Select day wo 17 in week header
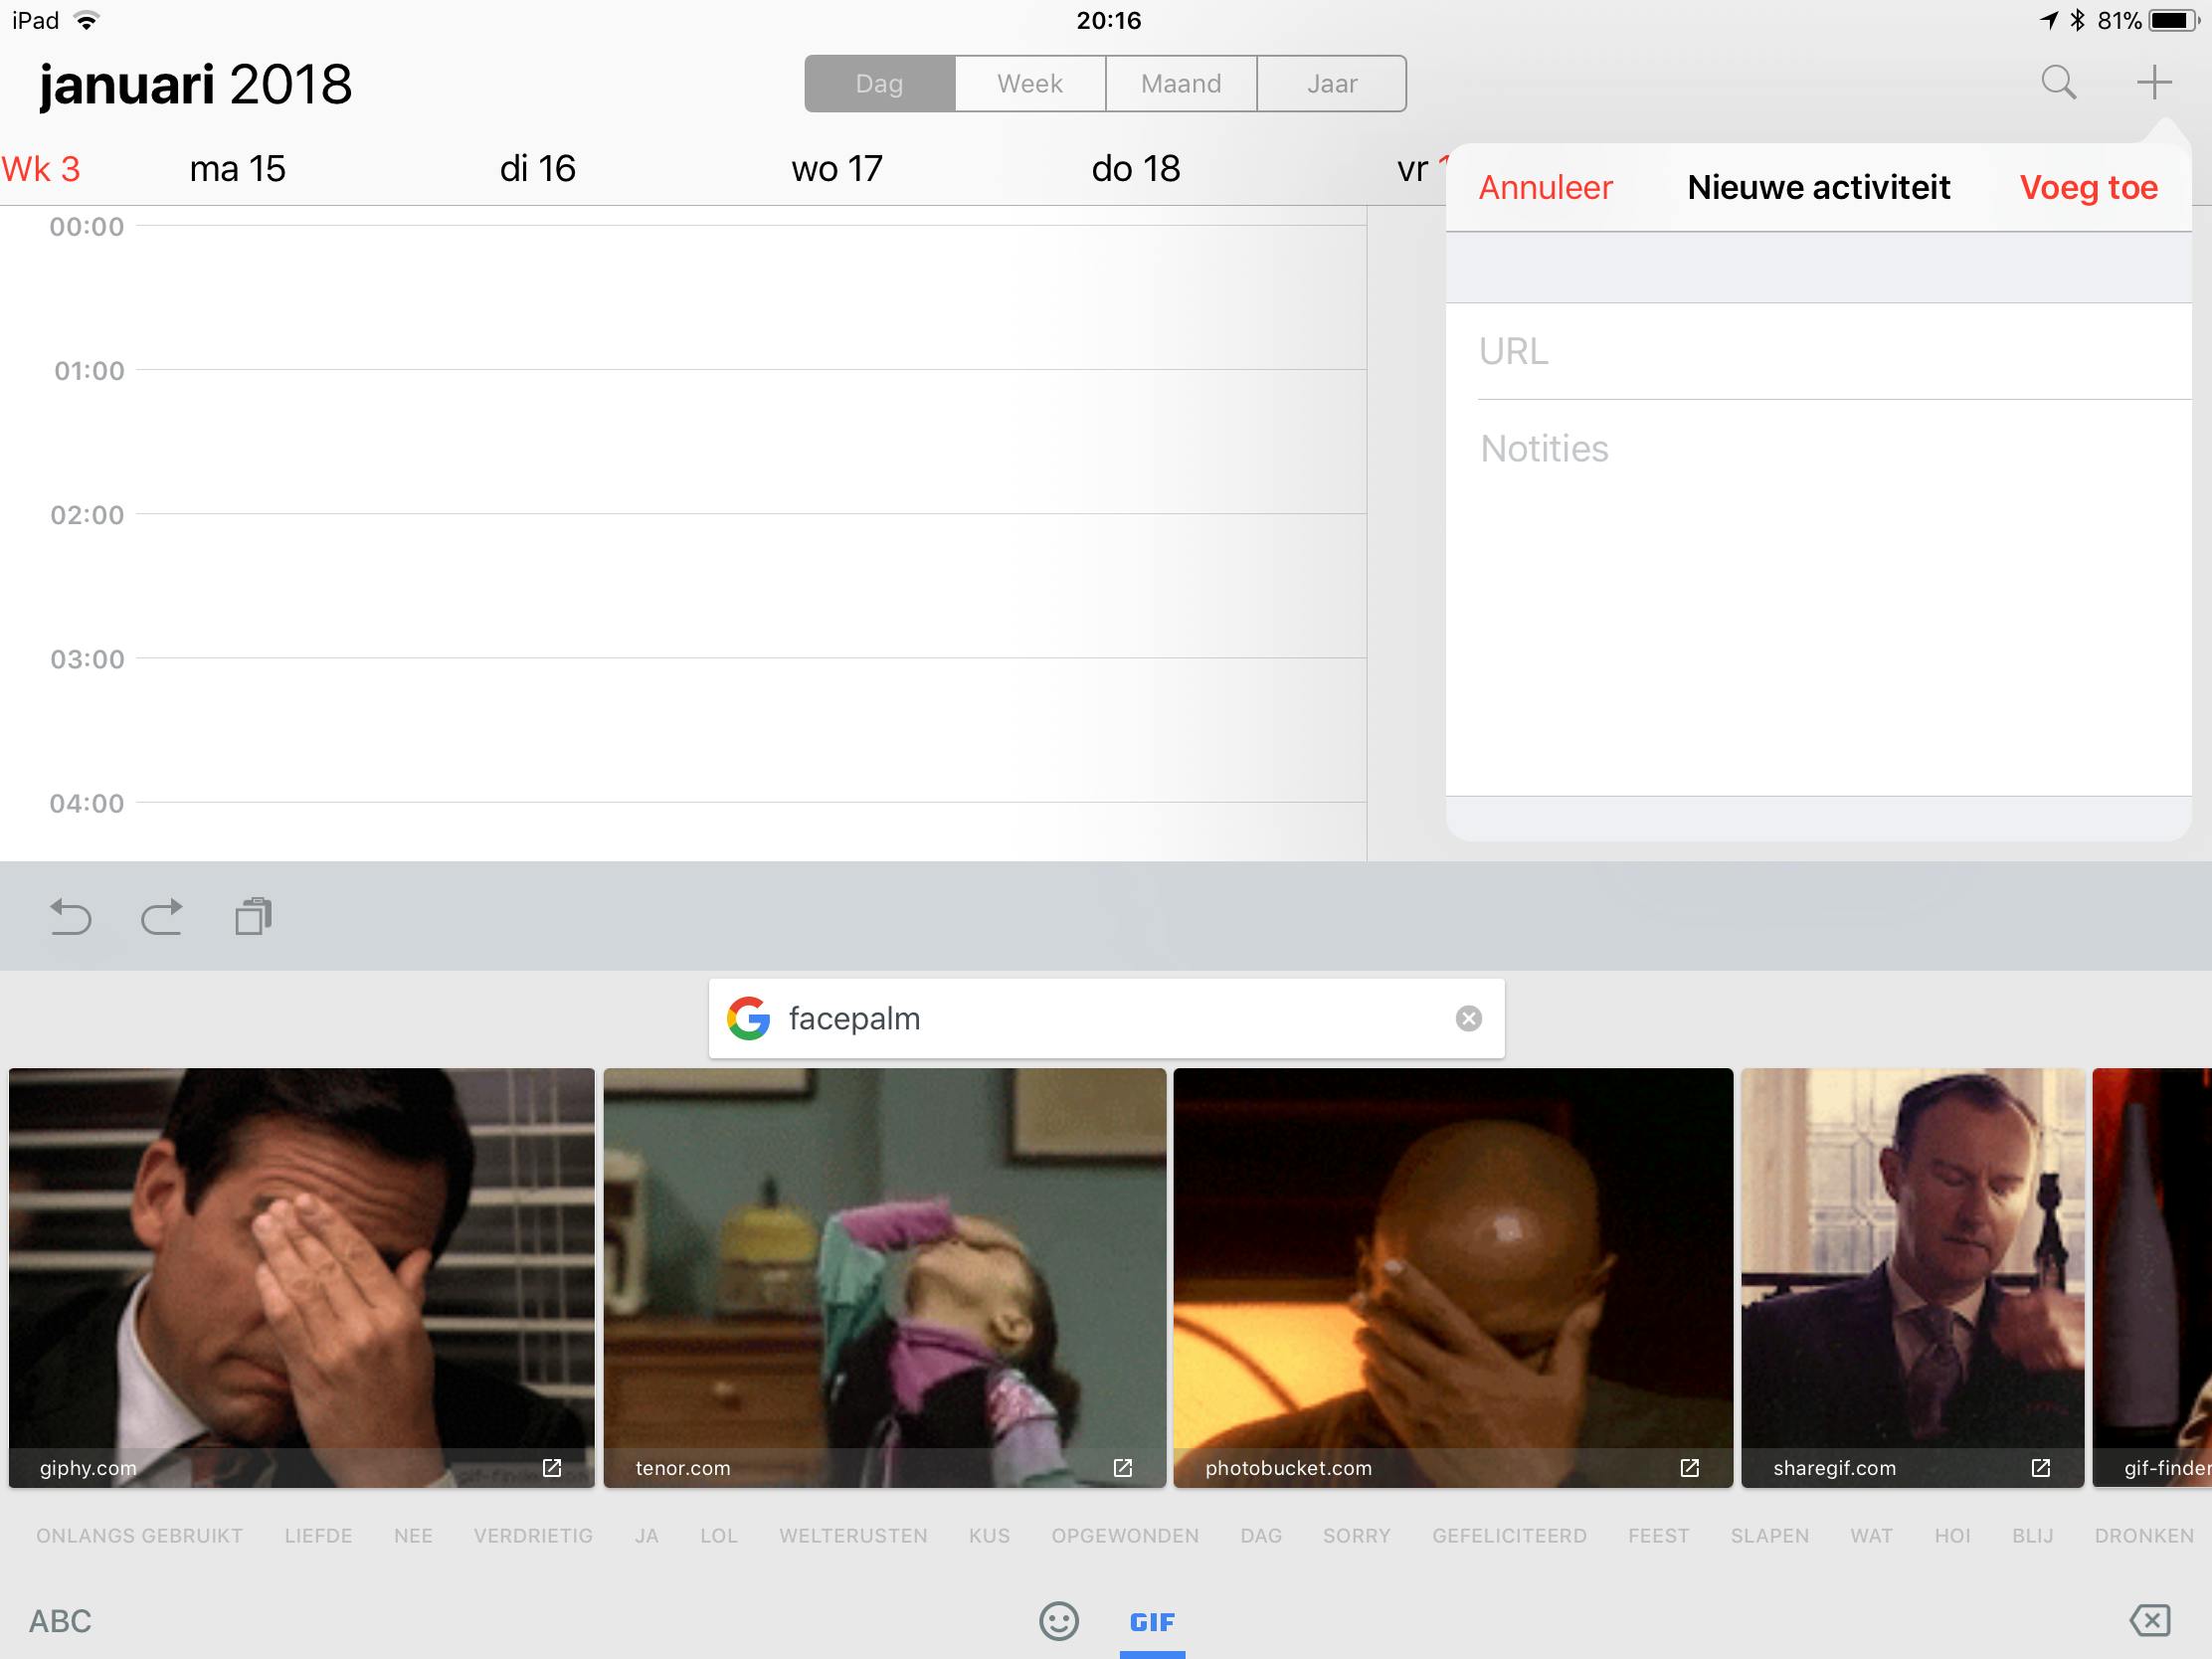The width and height of the screenshot is (2212, 1659). (837, 169)
